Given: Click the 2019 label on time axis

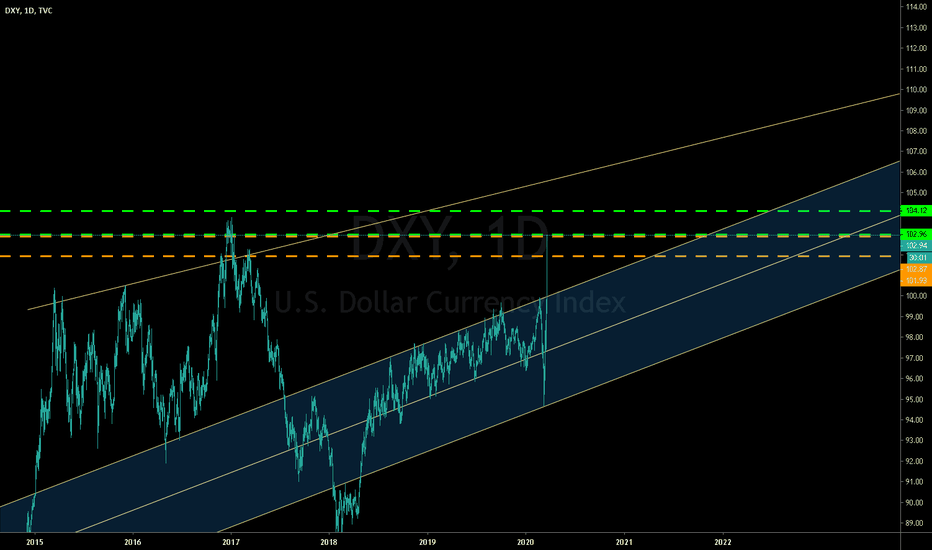Looking at the screenshot, I should pyautogui.click(x=427, y=542).
